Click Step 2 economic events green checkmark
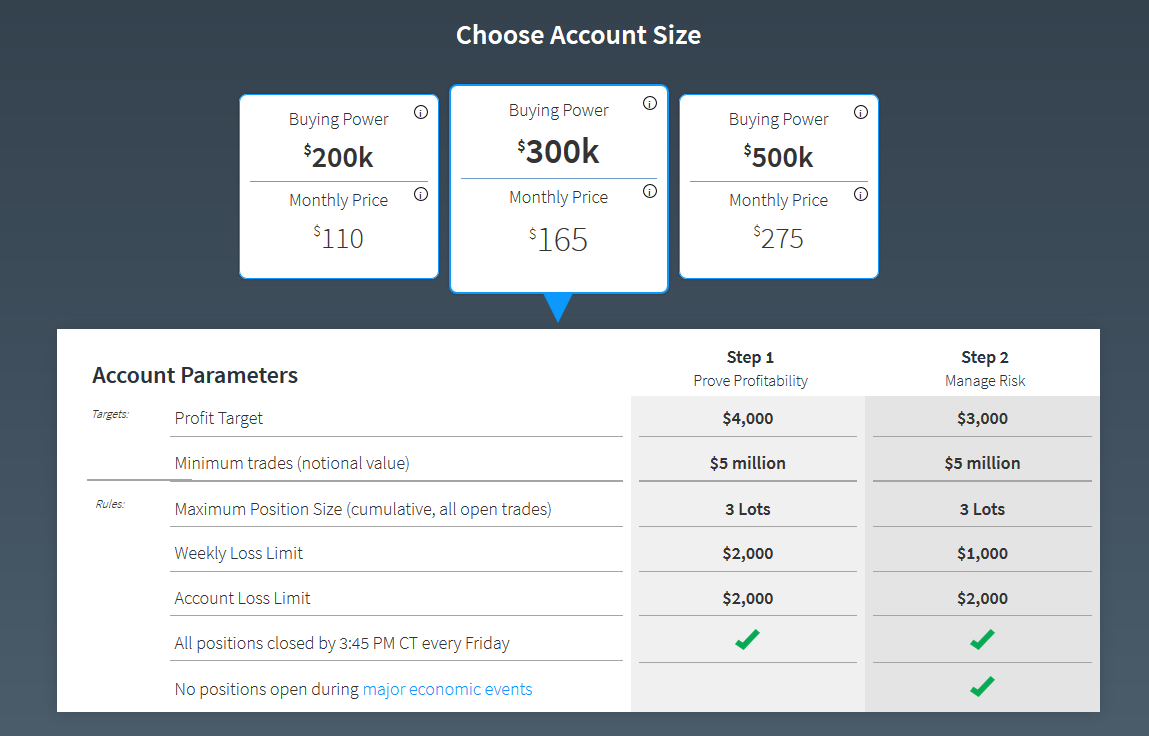The width and height of the screenshot is (1149, 736). 982,686
